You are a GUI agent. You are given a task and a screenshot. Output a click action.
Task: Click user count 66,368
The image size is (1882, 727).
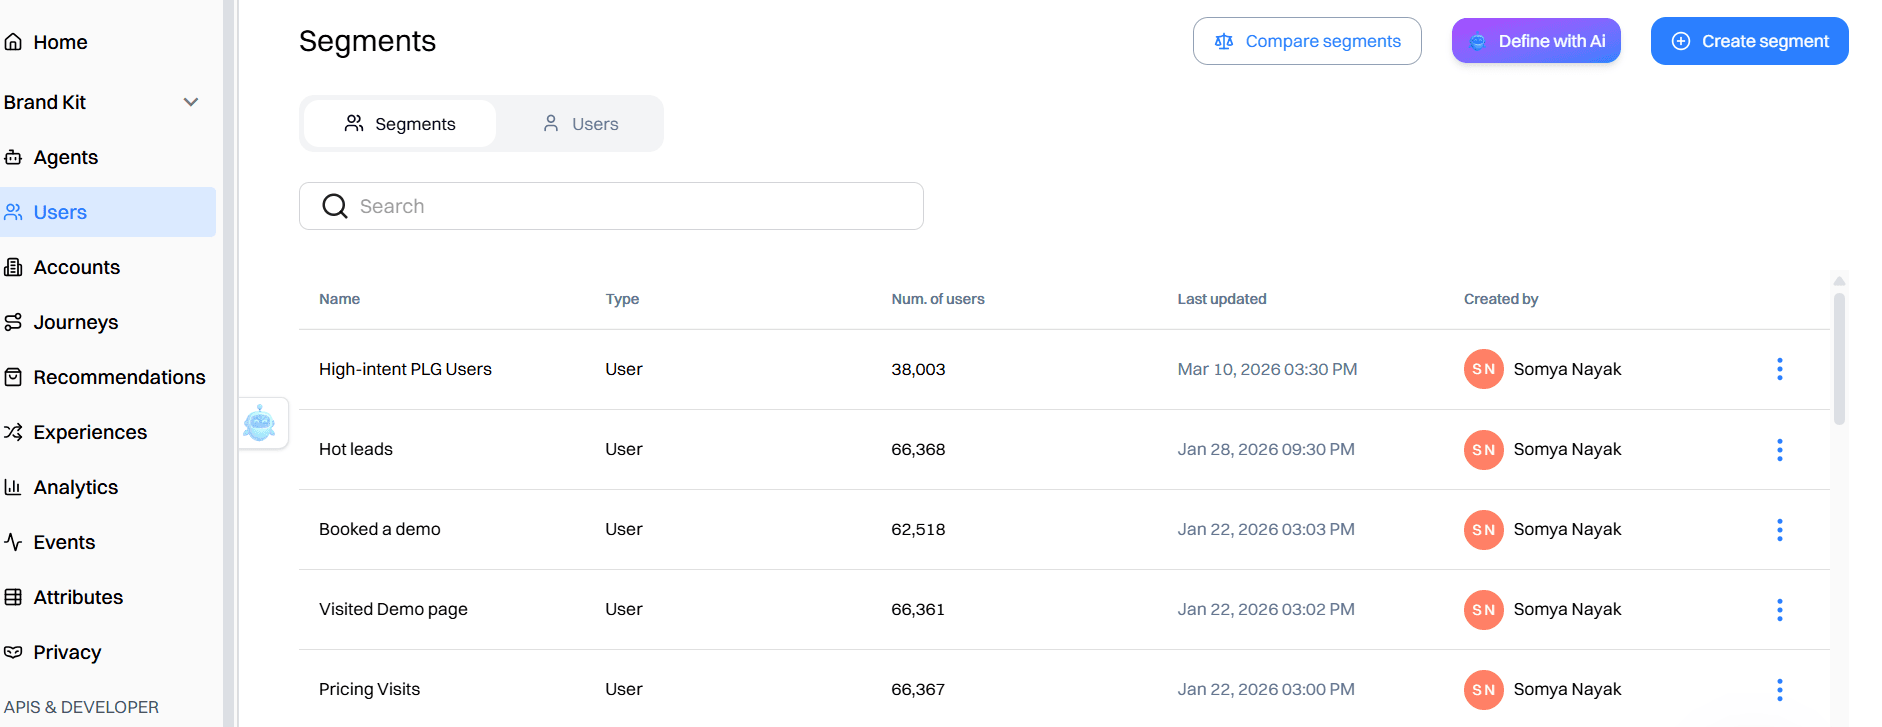918,449
